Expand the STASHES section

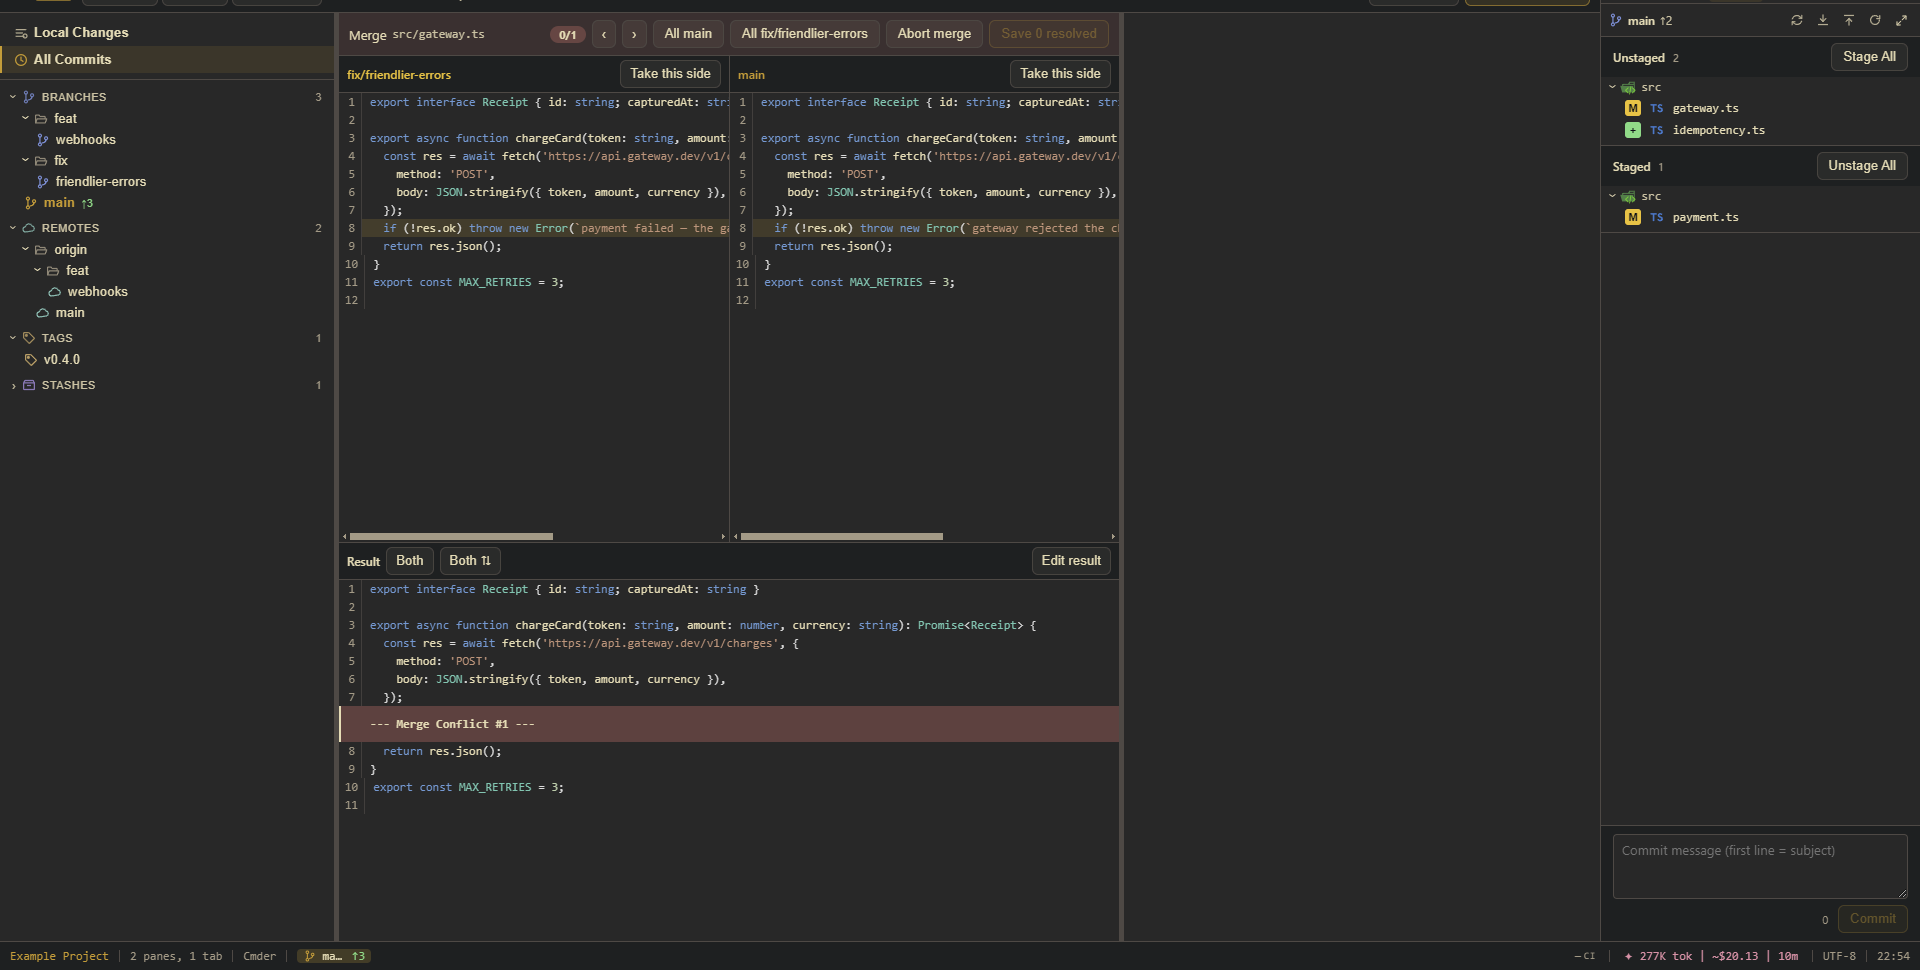[13, 385]
